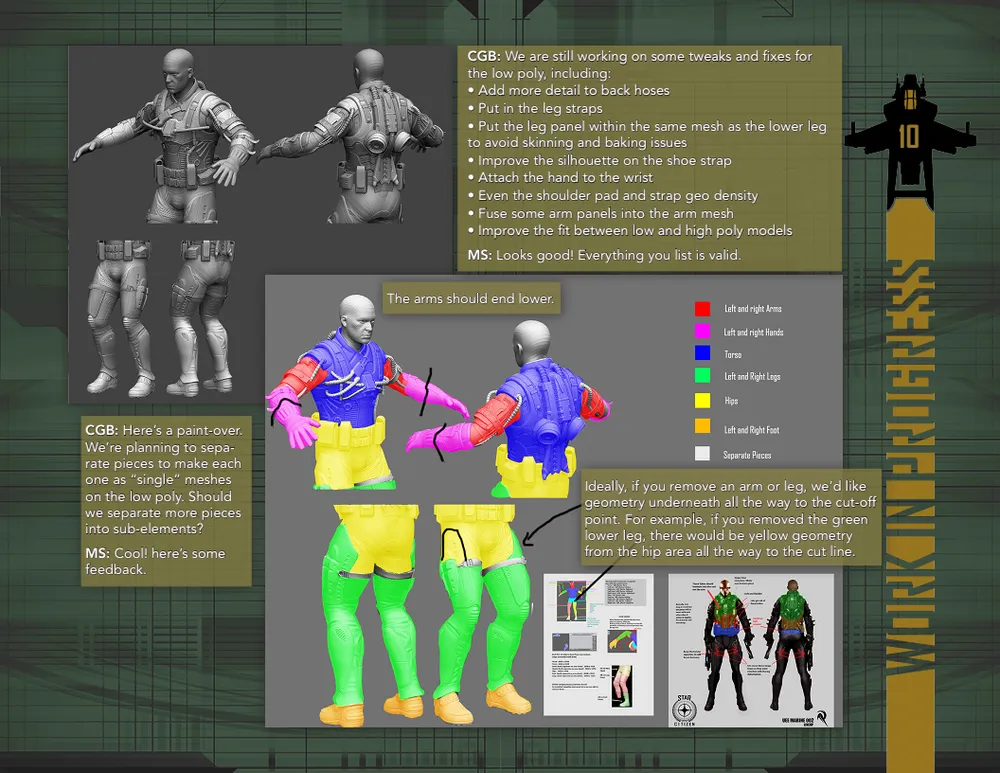Click "MS: Looks good! Everything you list is valid."
The height and width of the screenshot is (773, 1000).
pos(605,255)
